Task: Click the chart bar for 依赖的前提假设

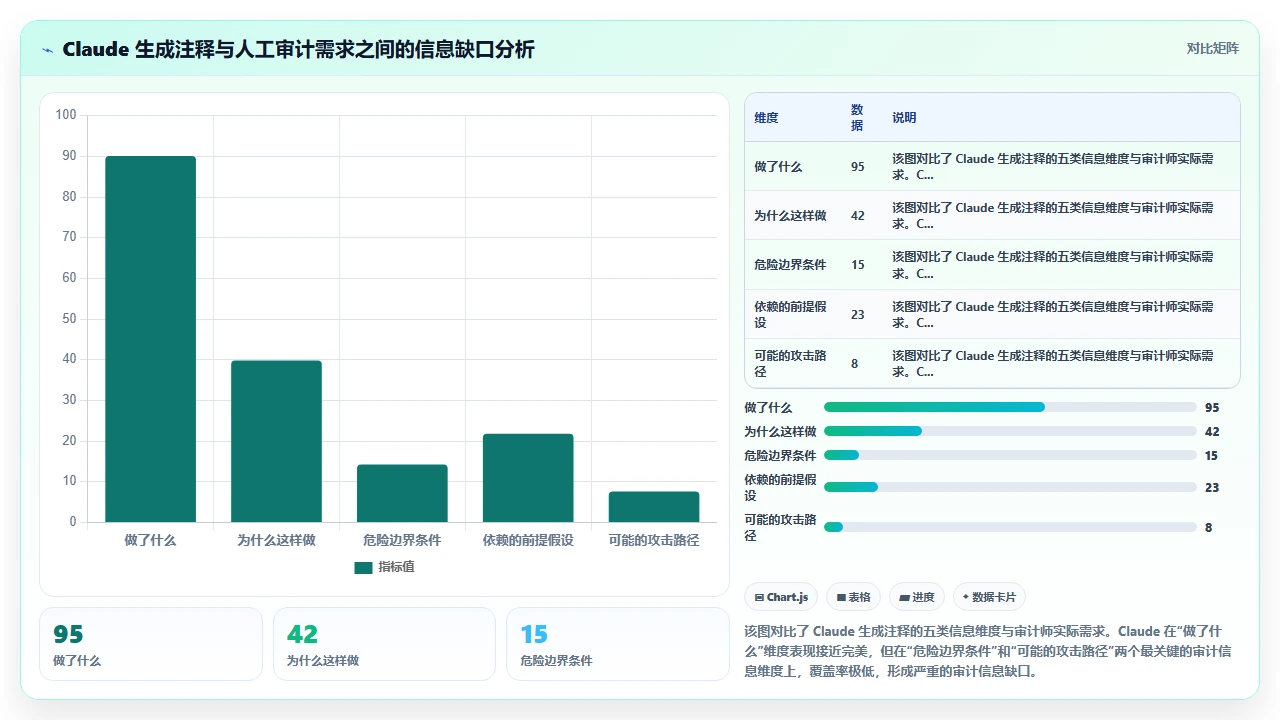Action: 528,478
